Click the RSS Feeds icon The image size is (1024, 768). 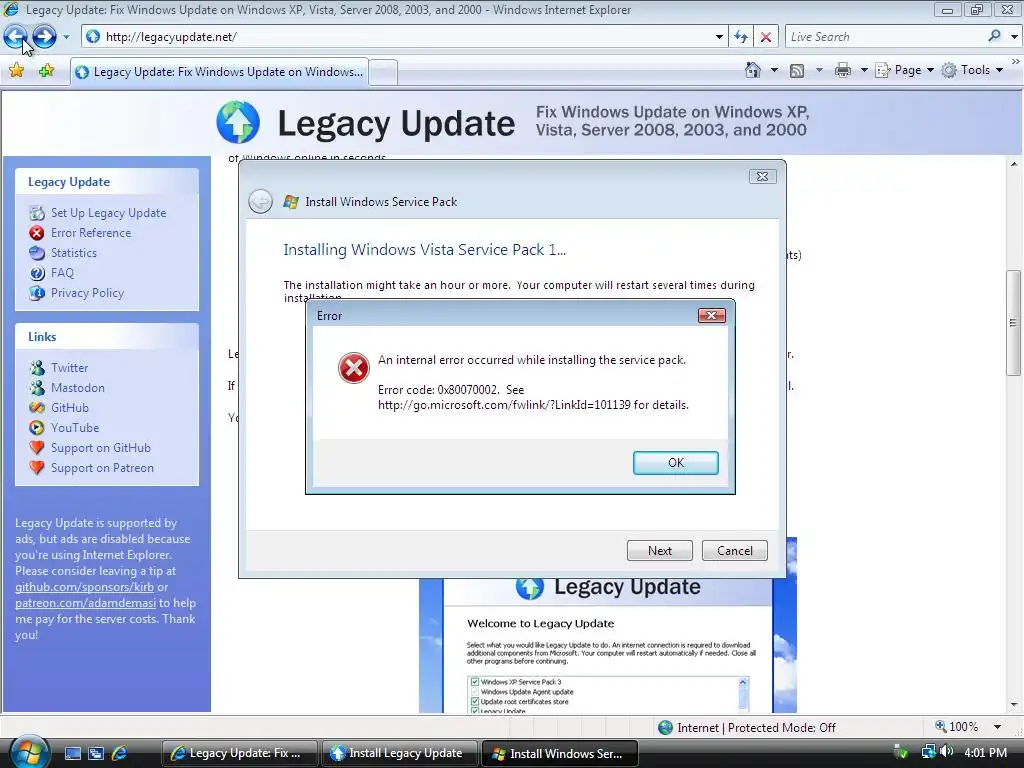[797, 71]
